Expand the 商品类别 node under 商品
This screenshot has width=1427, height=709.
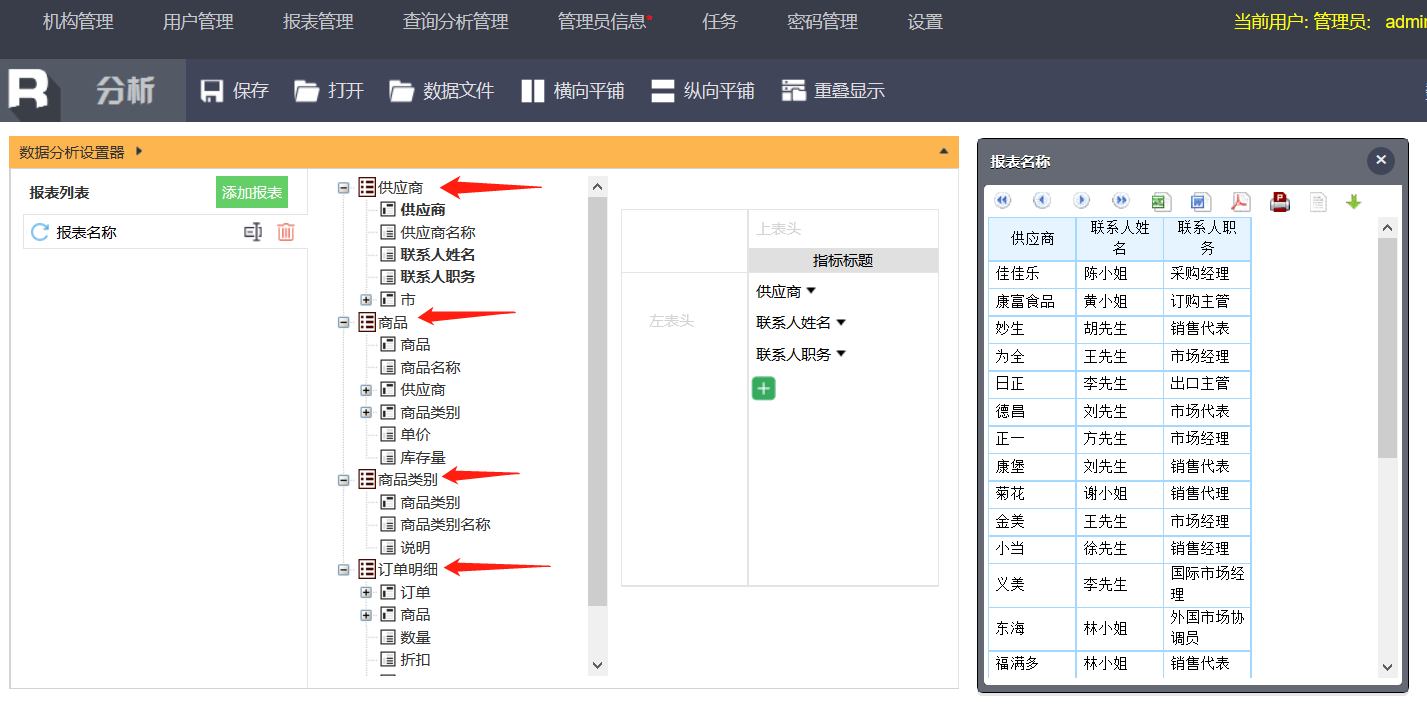[366, 413]
